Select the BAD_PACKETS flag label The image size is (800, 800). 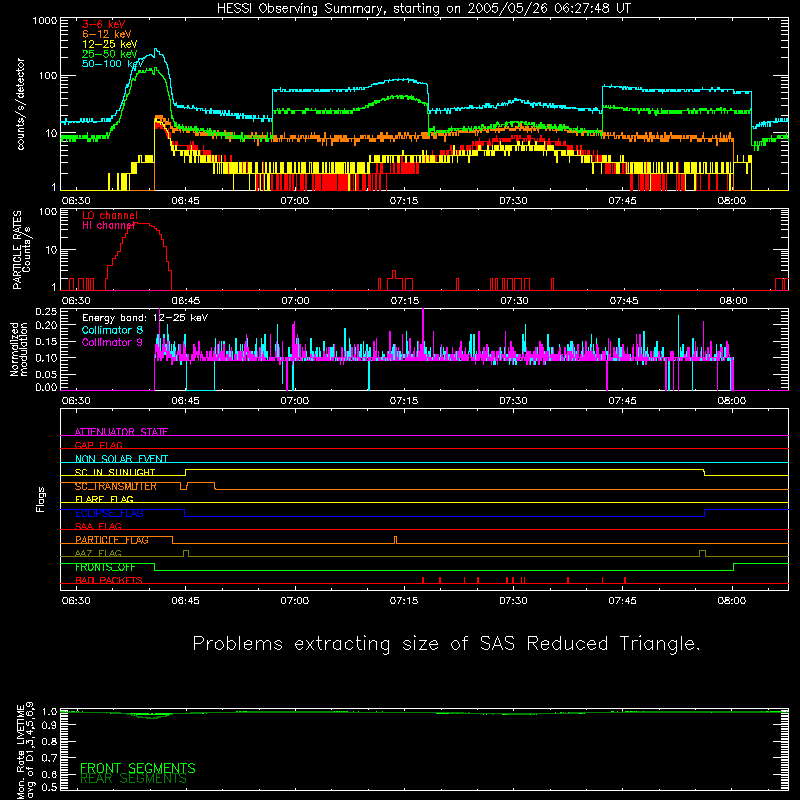tap(109, 580)
